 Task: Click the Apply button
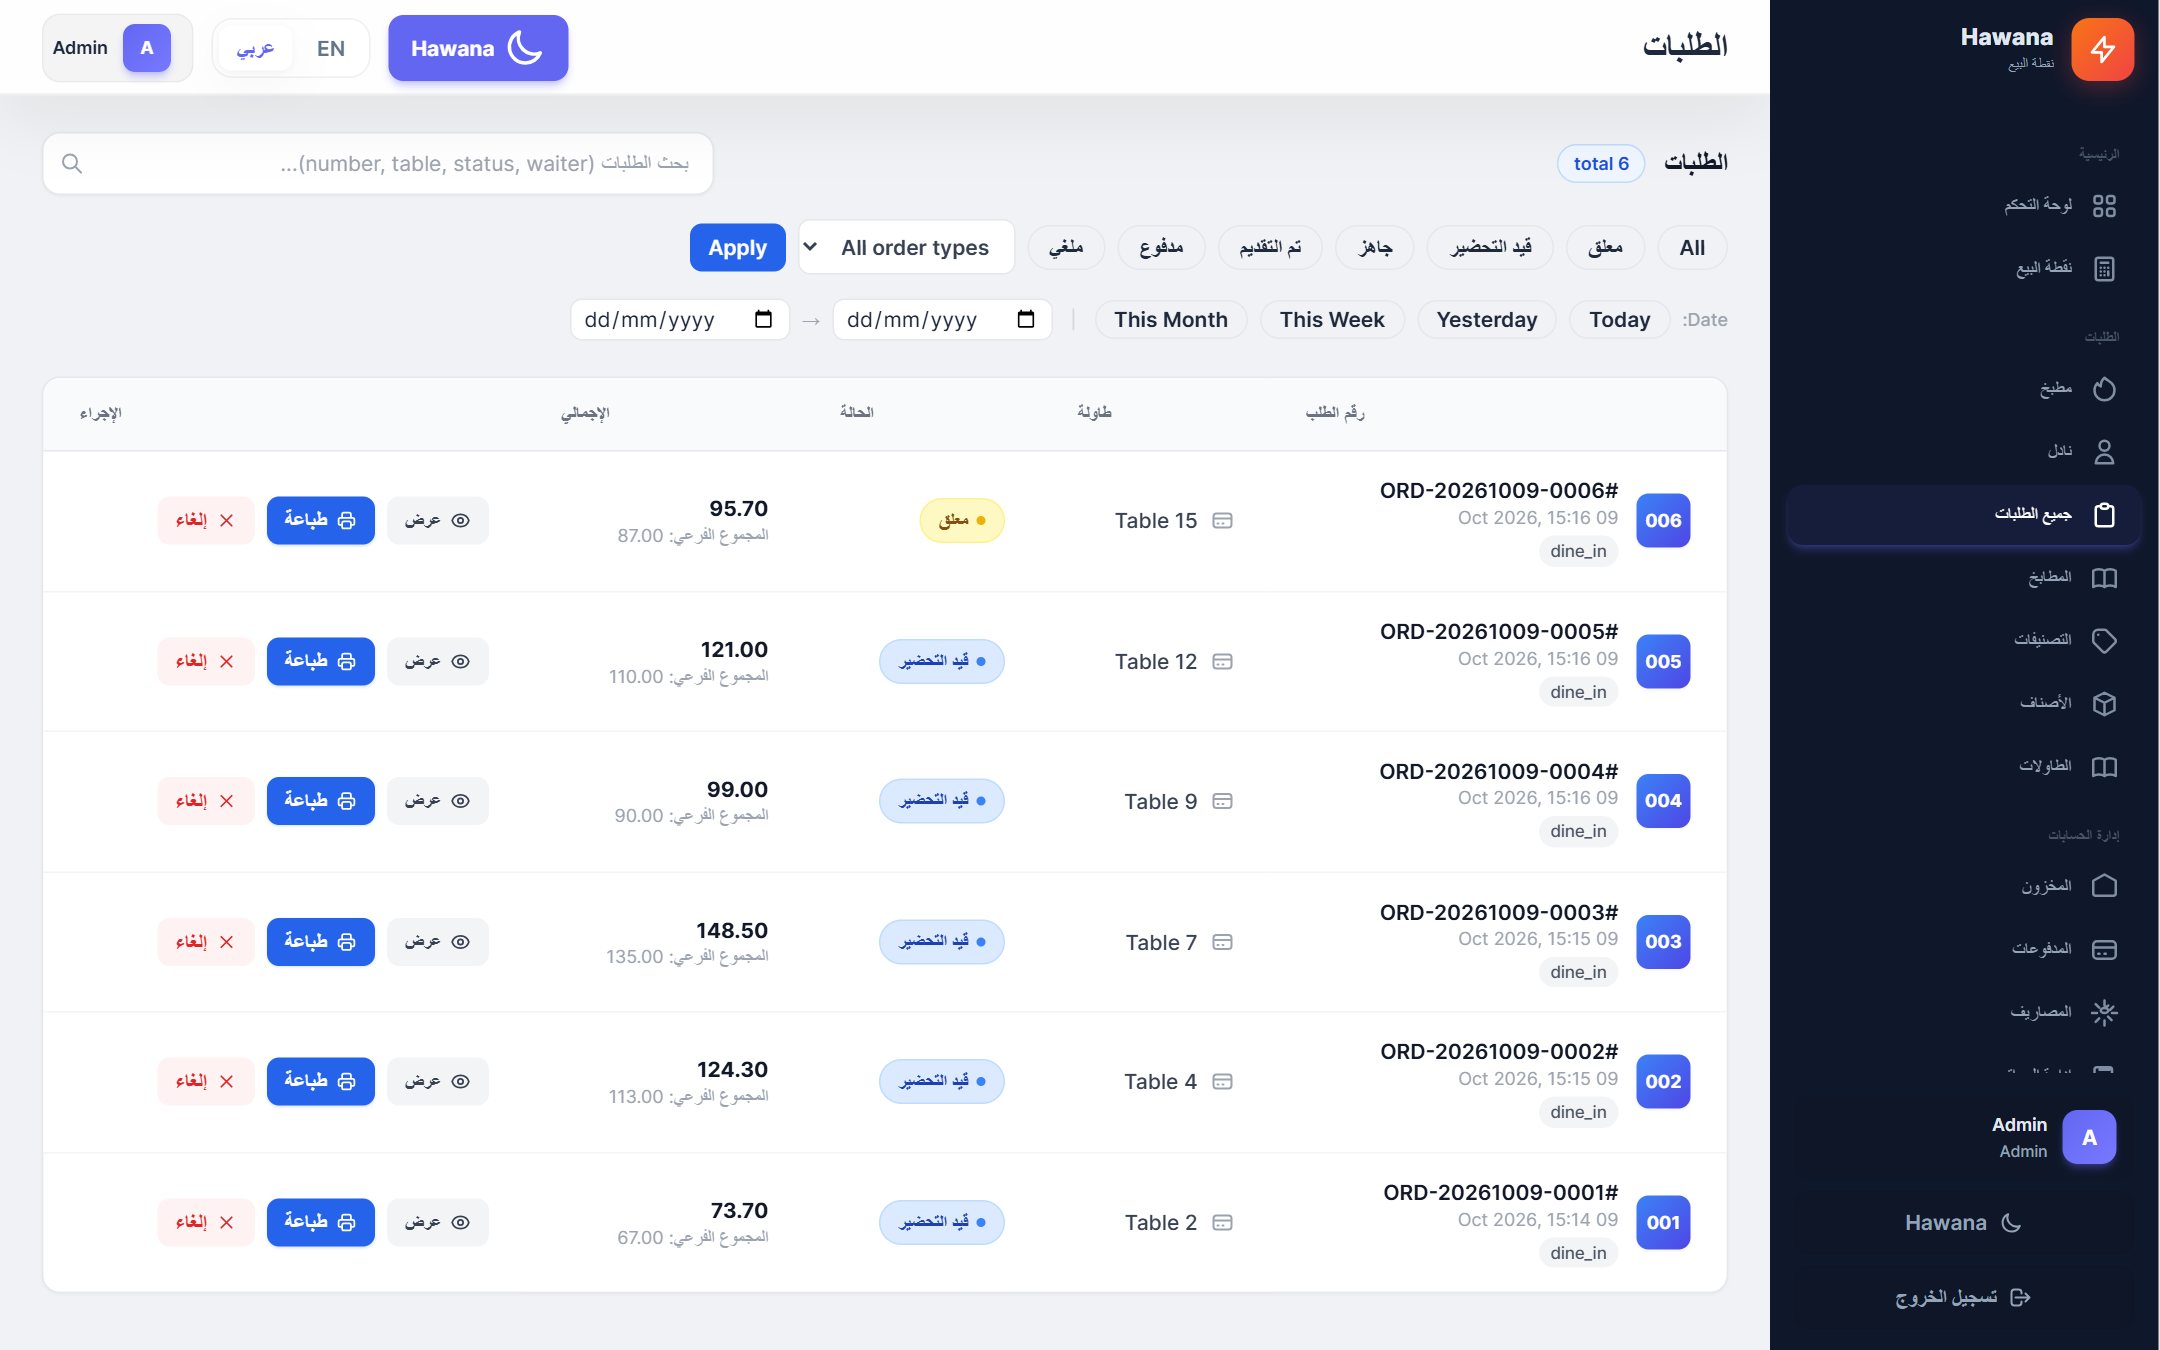738,247
